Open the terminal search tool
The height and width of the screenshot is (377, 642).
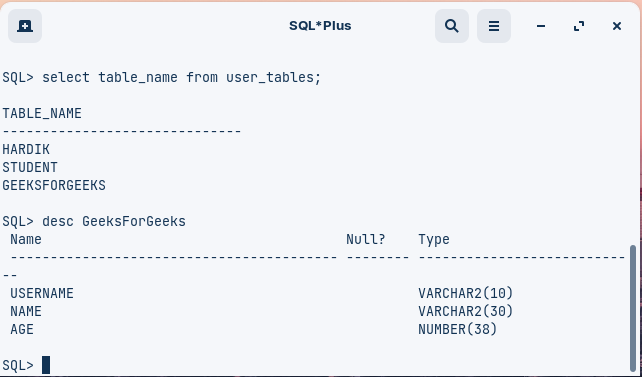[x=452, y=26]
